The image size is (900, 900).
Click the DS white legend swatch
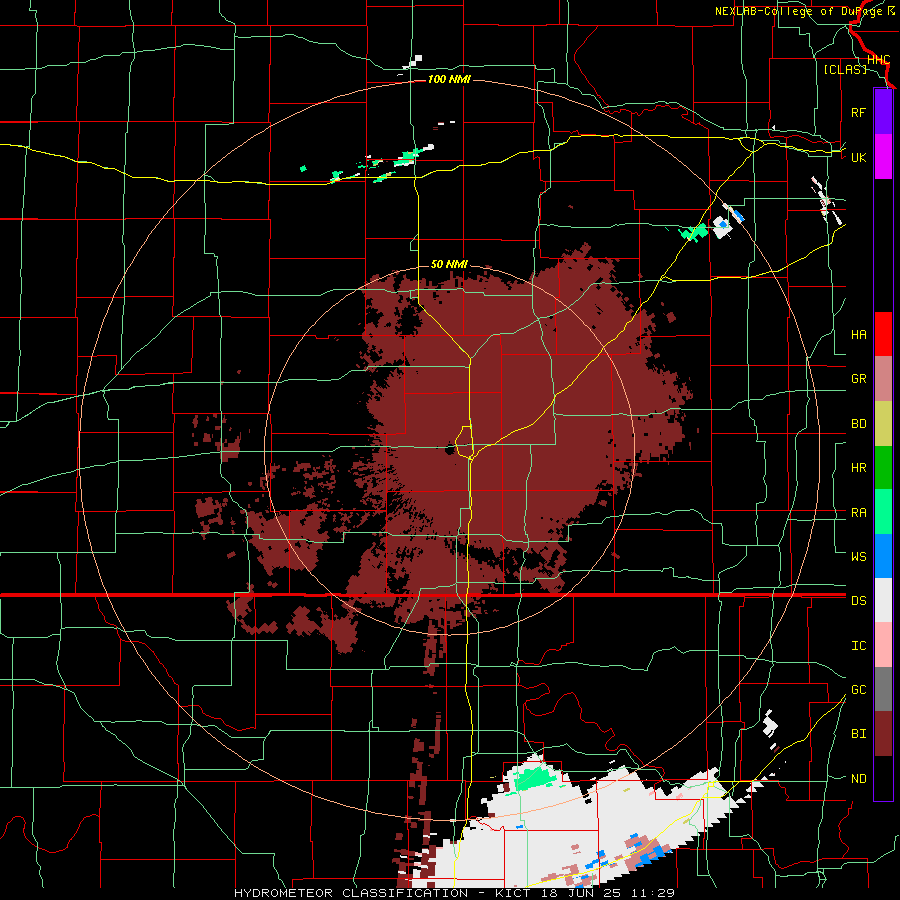883,600
